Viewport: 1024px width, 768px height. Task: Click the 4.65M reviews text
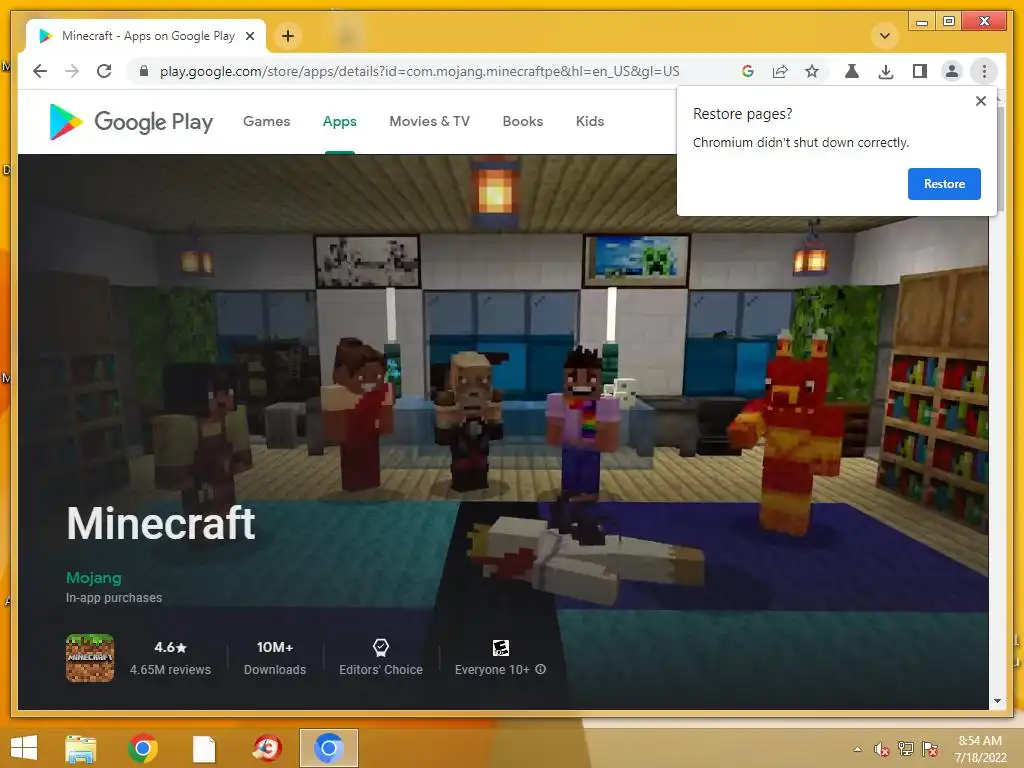click(170, 670)
